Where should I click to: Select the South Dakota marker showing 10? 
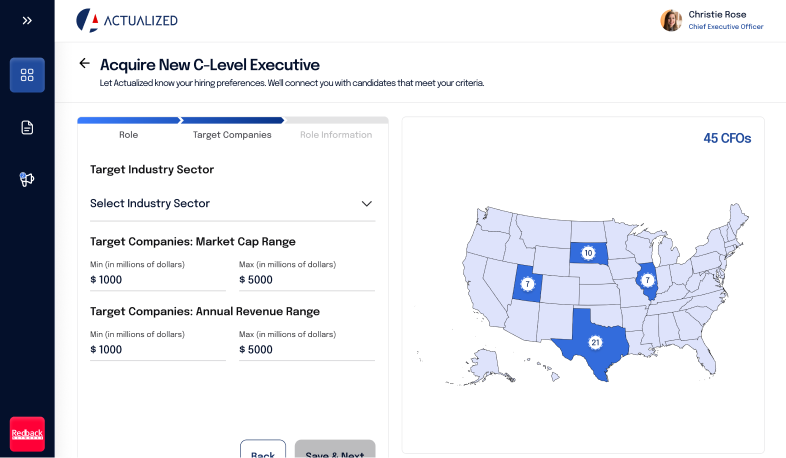click(588, 253)
